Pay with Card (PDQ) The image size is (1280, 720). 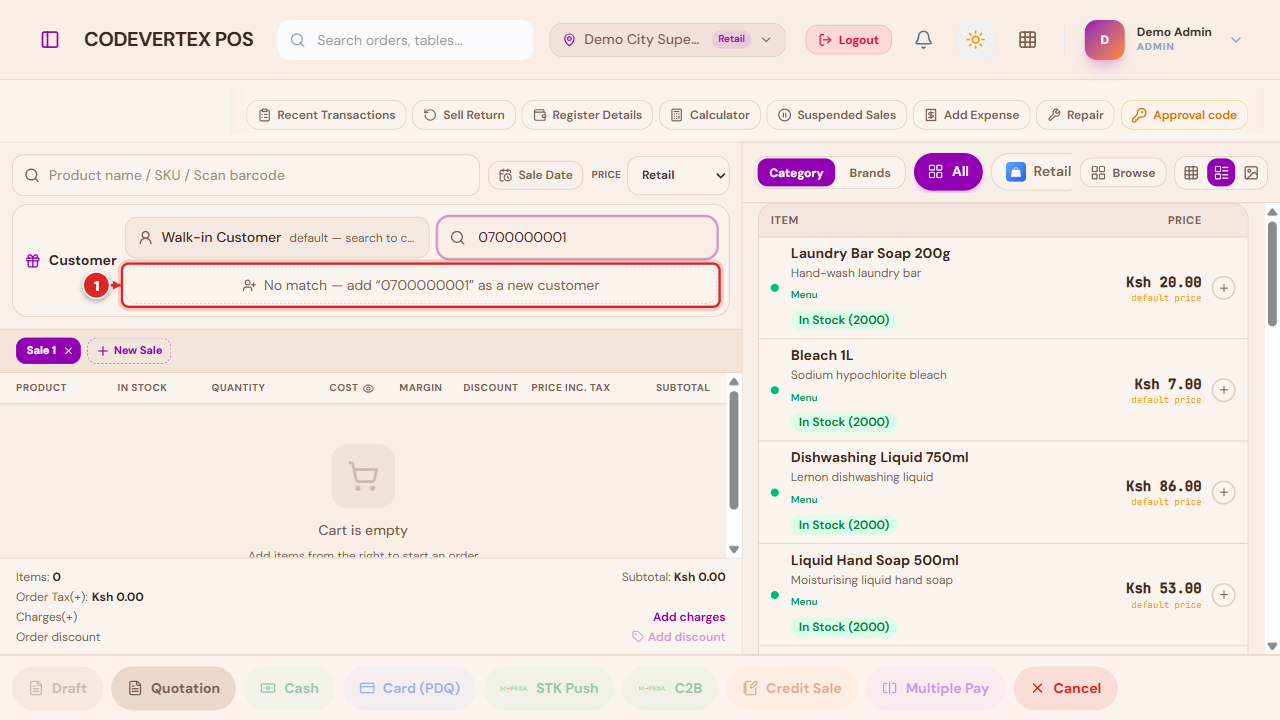[x=410, y=688]
